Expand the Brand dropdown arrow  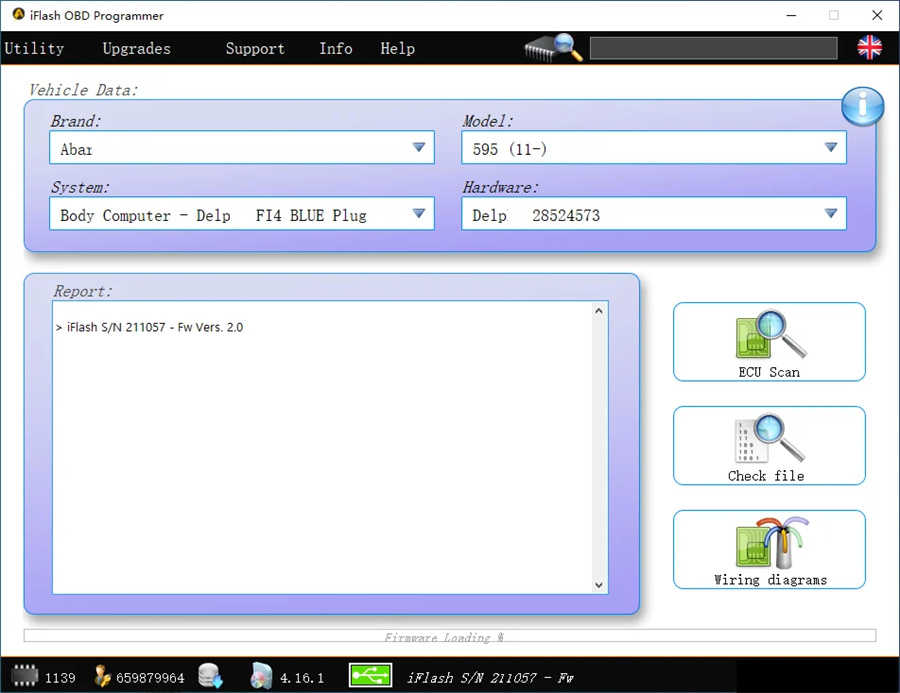[x=419, y=148]
